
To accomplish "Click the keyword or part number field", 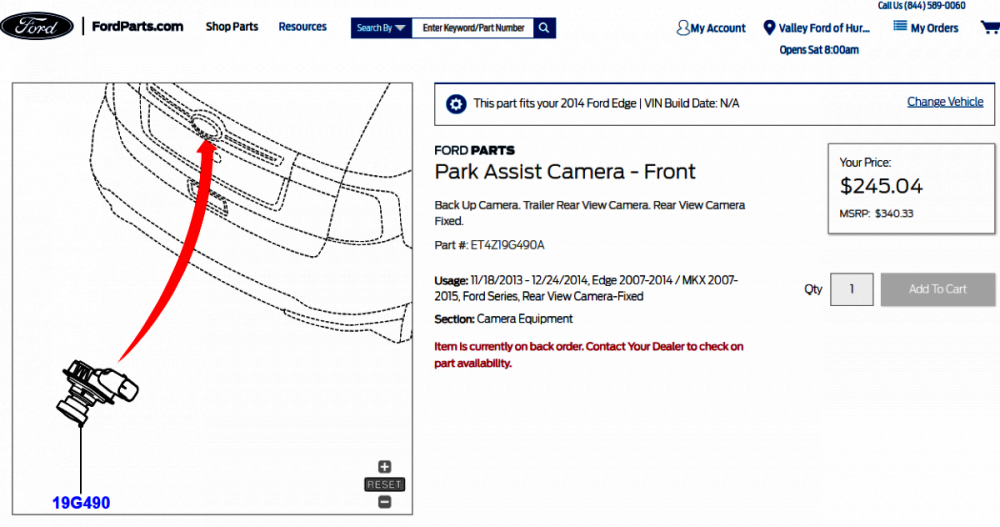I will [x=473, y=28].
